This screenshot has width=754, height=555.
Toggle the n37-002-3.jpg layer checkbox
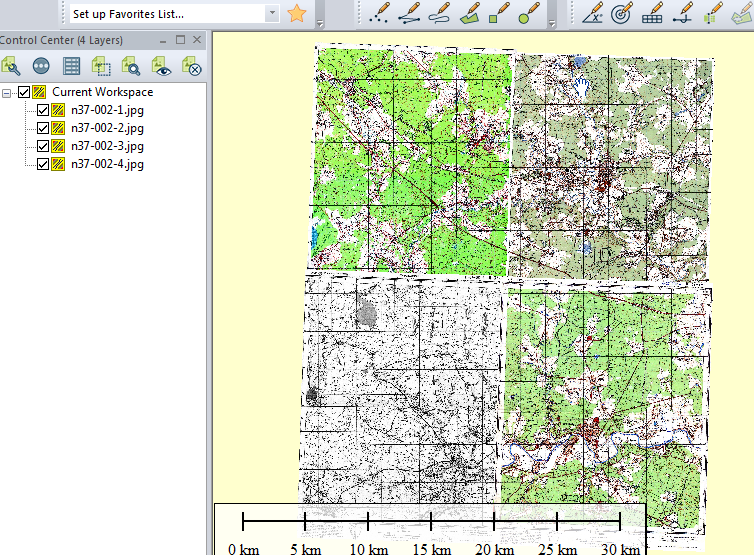42,147
